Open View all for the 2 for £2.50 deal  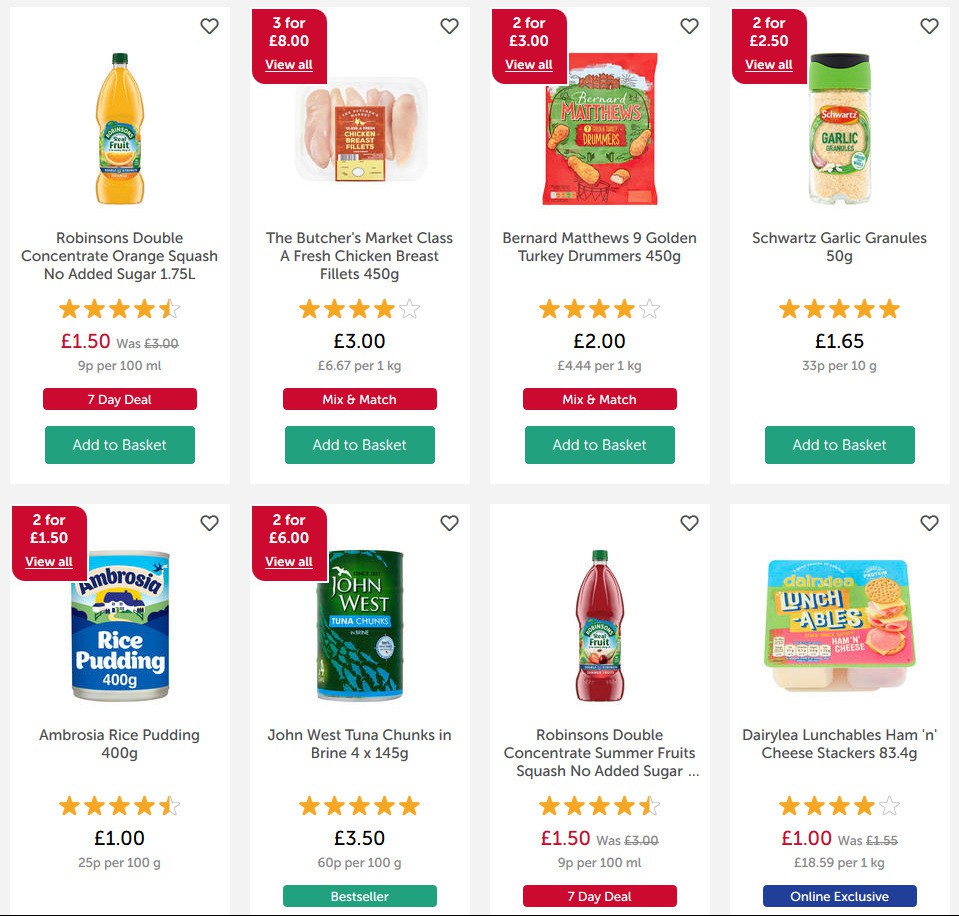click(x=768, y=64)
